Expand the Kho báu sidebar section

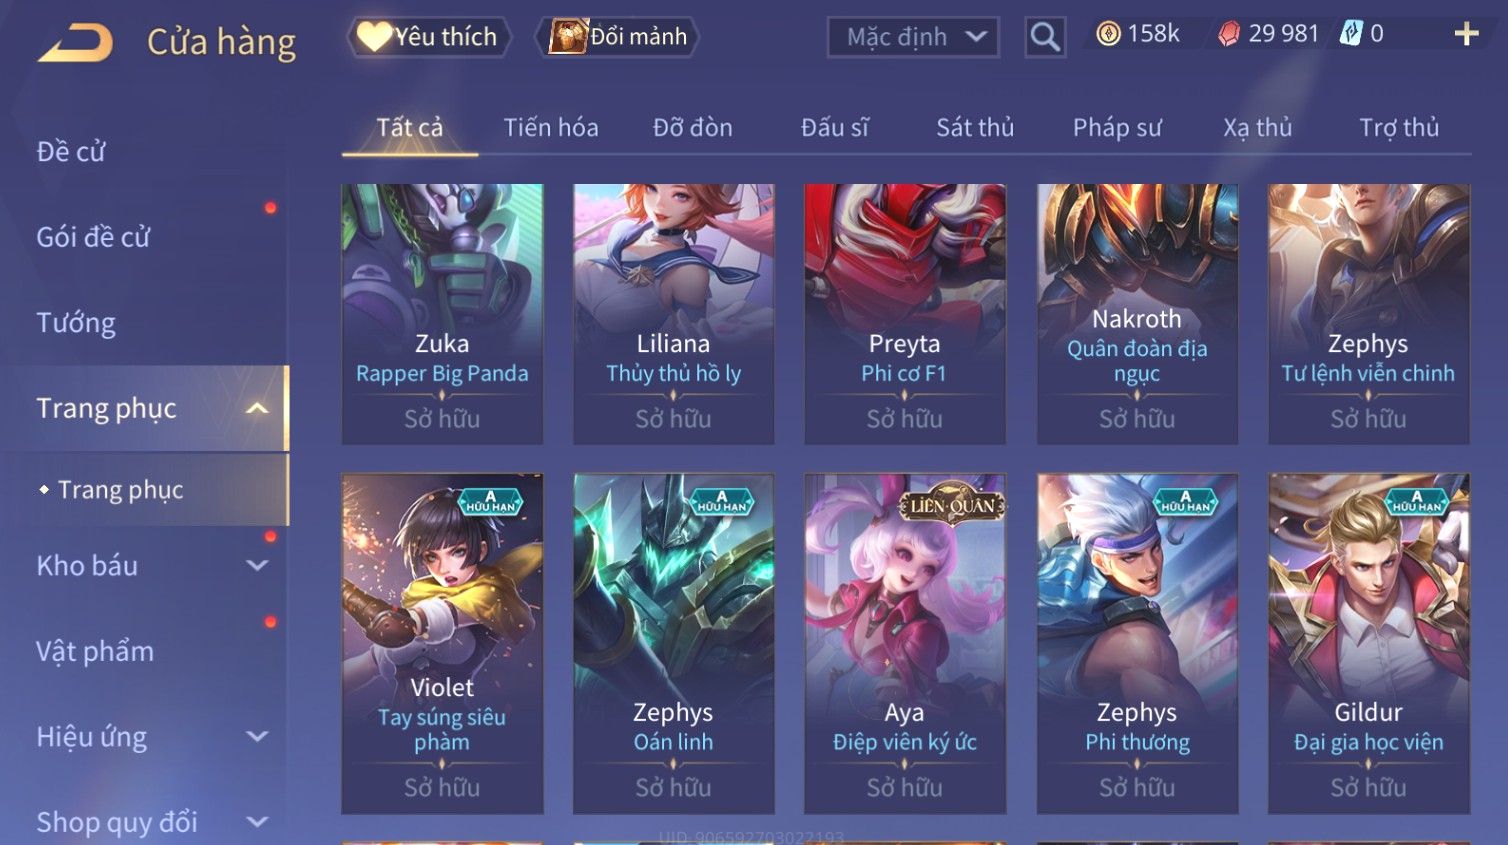pyautogui.click(x=257, y=565)
